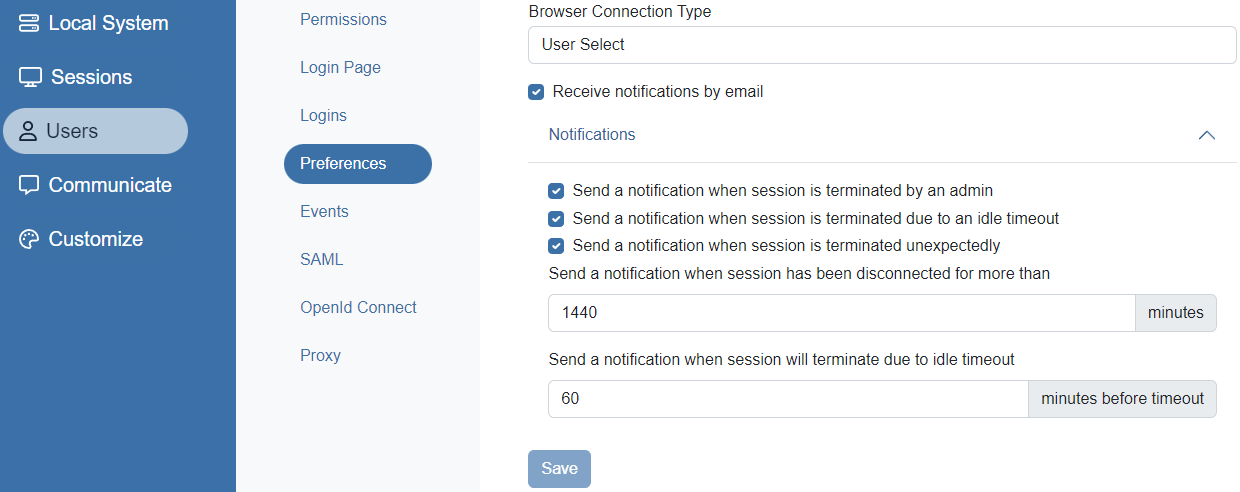Click the Communicate chat bubble icon
This screenshot has height=492, width=1240.
(29, 185)
